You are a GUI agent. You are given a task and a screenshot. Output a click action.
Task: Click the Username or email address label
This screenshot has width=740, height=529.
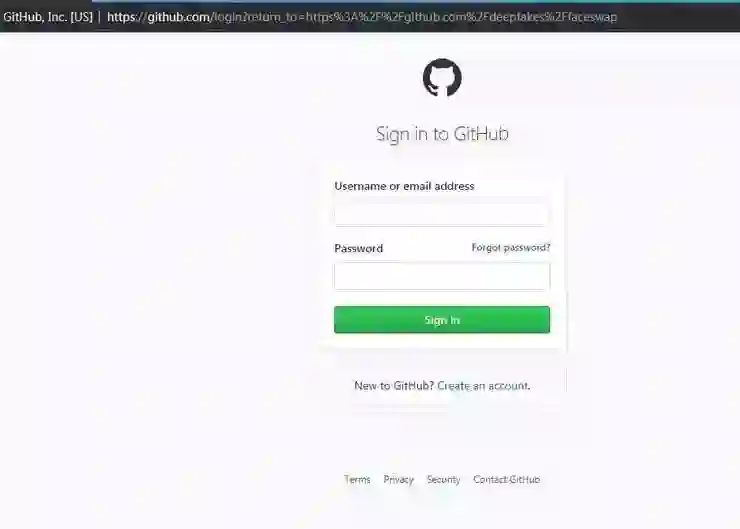coord(404,186)
